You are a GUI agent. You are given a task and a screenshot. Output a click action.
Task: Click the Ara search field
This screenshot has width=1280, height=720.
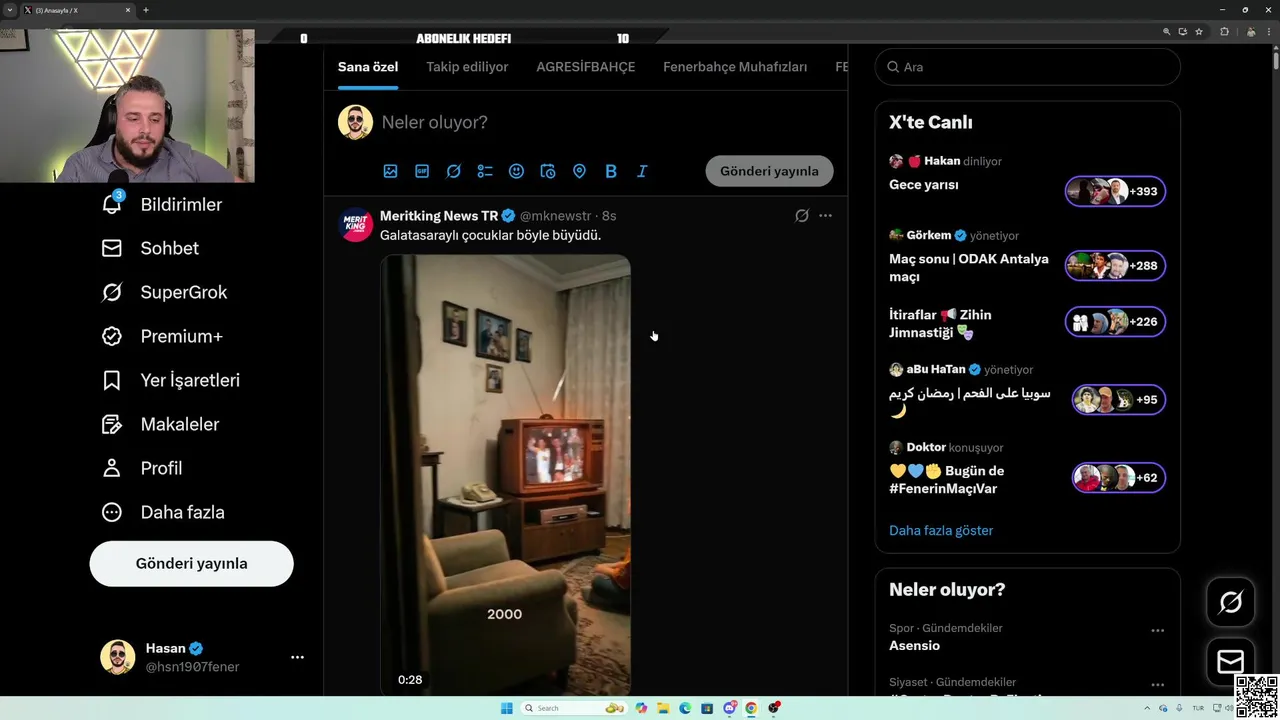coord(1027,67)
